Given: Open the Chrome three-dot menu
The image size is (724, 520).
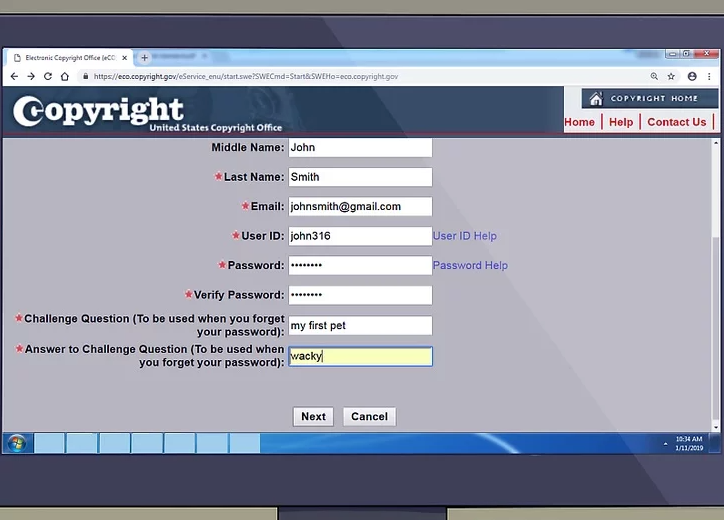Looking at the screenshot, I should (x=709, y=76).
